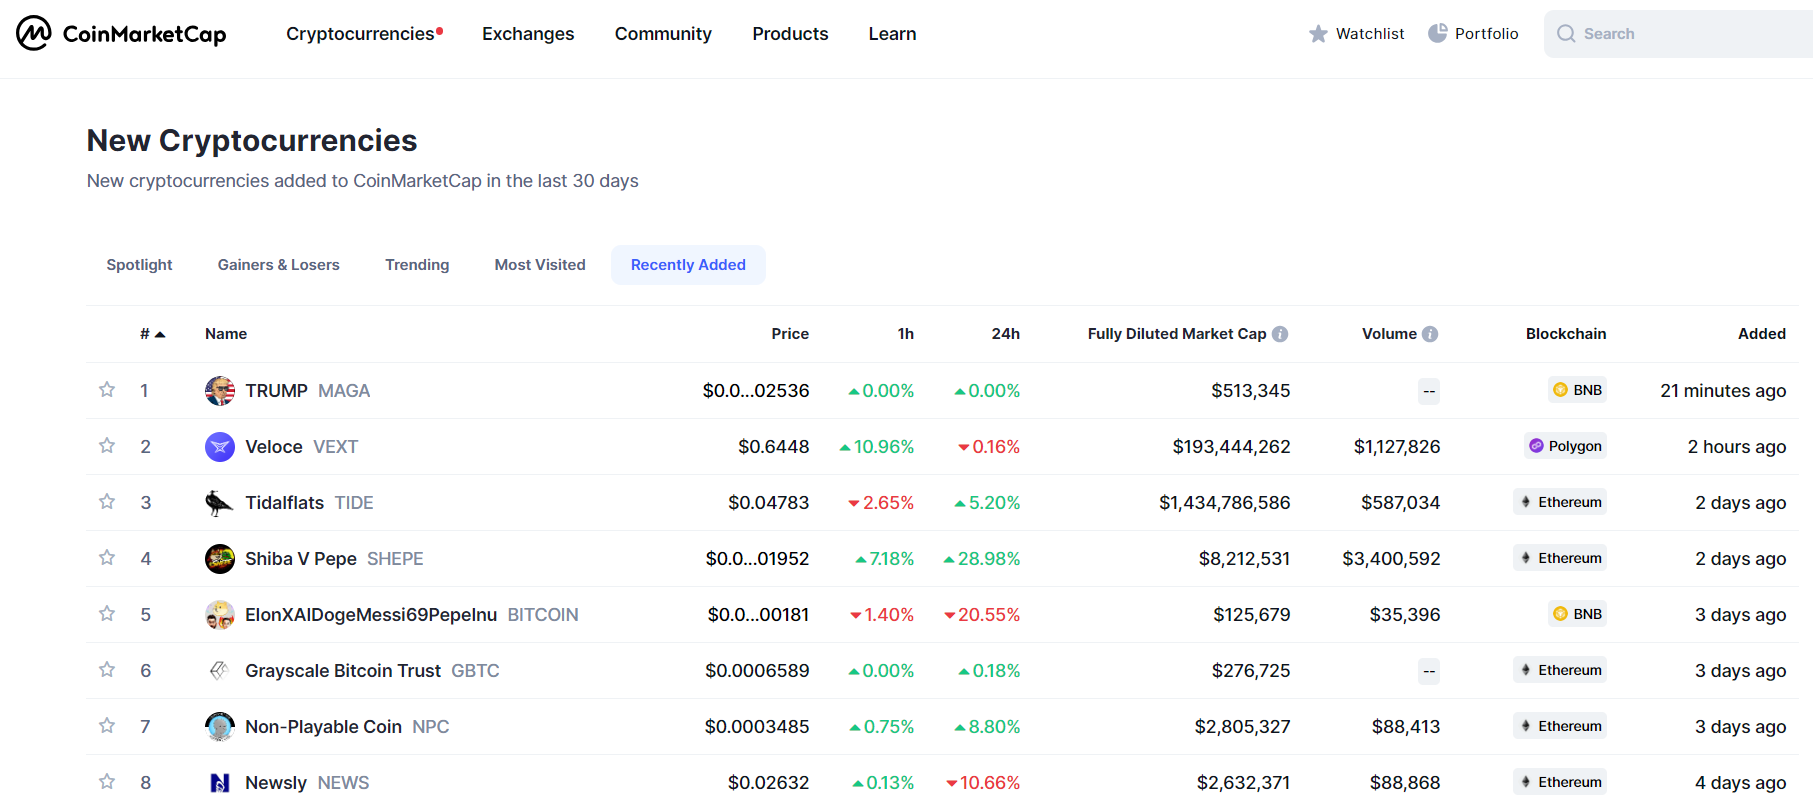Click the Ethereum badge in Grayscale row
1813x803 pixels.
pos(1560,670)
